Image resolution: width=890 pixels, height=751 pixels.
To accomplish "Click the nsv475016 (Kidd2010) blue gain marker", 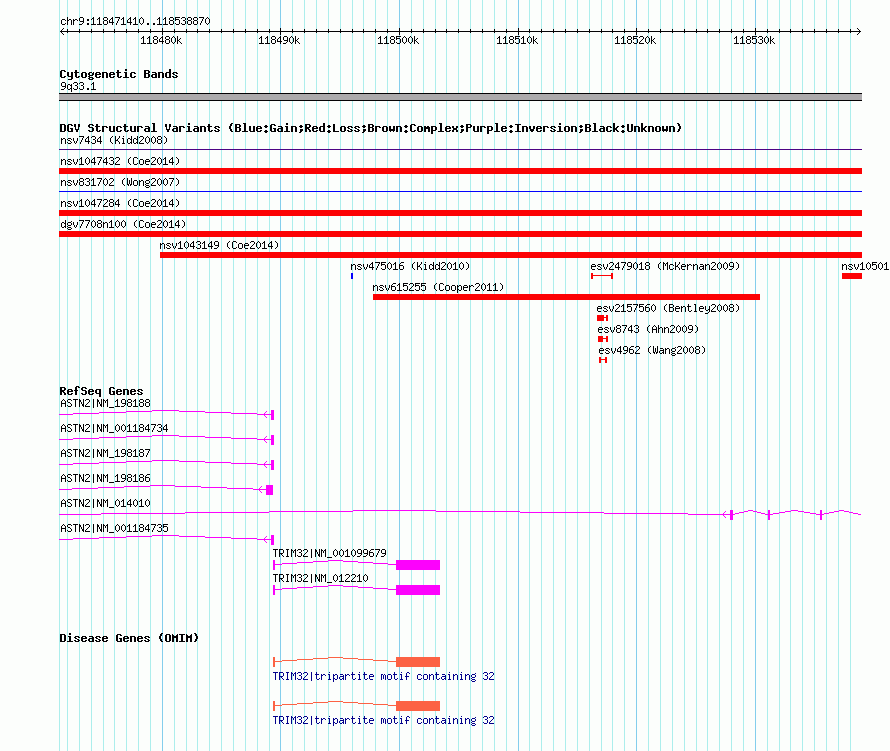I will tap(352, 276).
